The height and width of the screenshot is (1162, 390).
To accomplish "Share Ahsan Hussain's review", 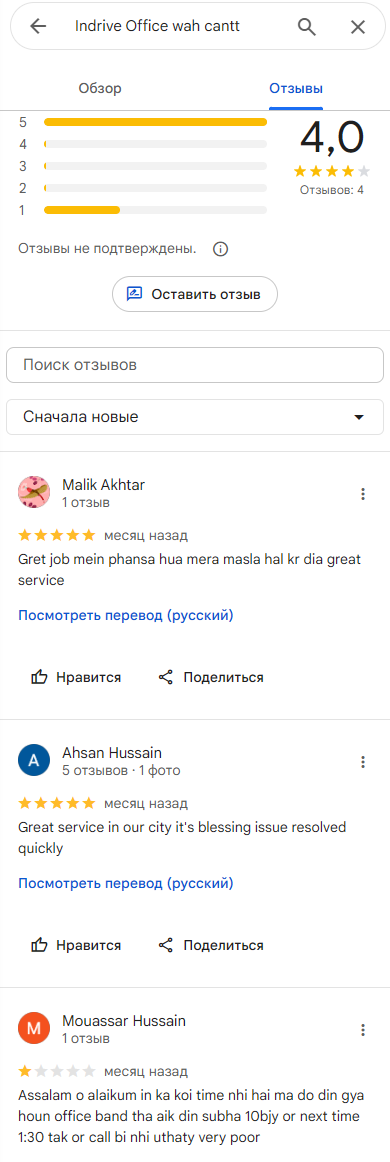I will point(211,945).
